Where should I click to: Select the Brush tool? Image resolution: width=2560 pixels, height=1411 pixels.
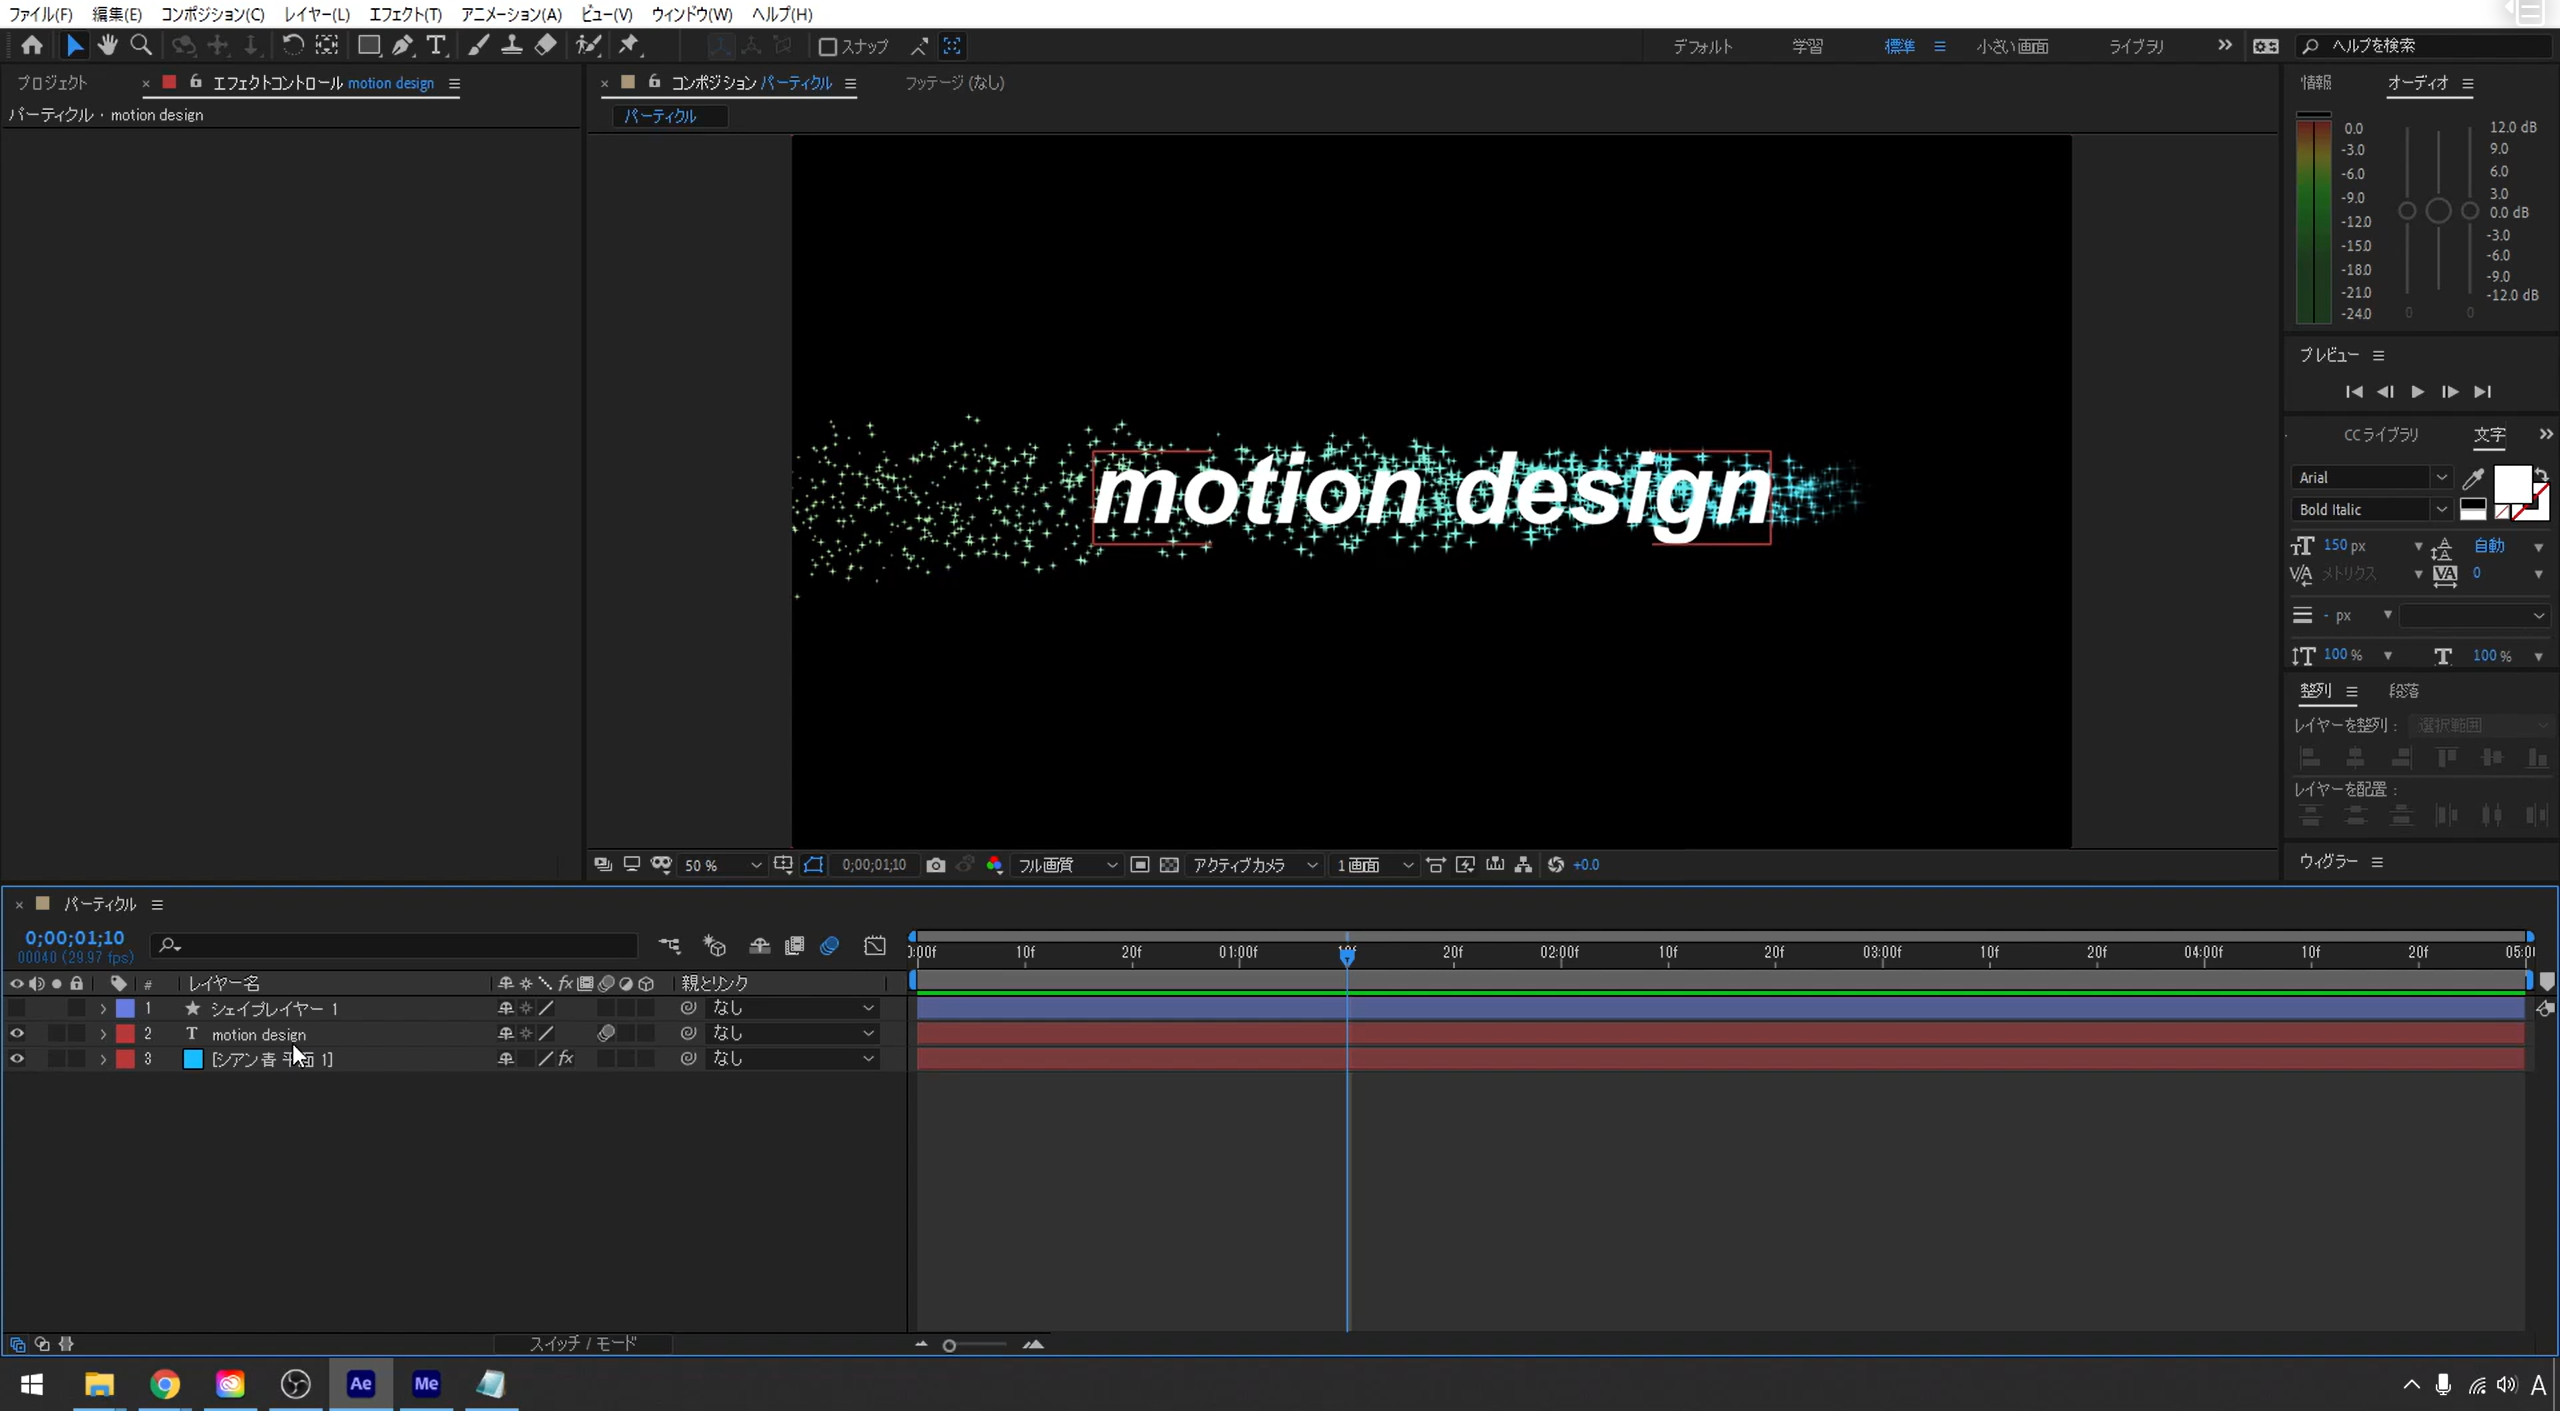[x=478, y=45]
